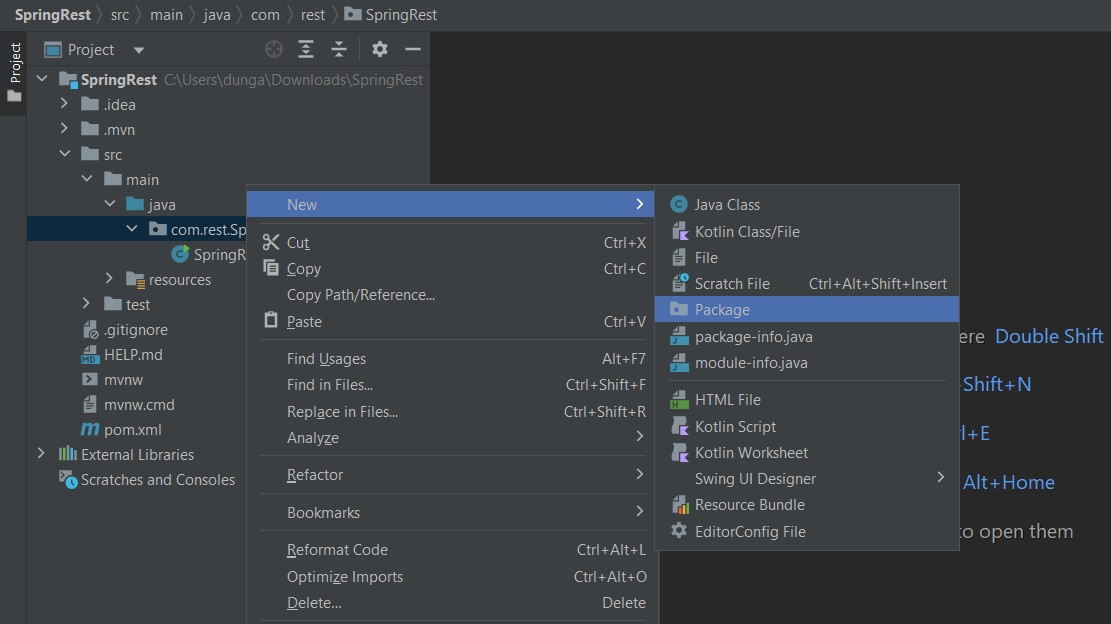The height and width of the screenshot is (624, 1111).
Task: Expand the .idea folder
Action: tap(64, 103)
